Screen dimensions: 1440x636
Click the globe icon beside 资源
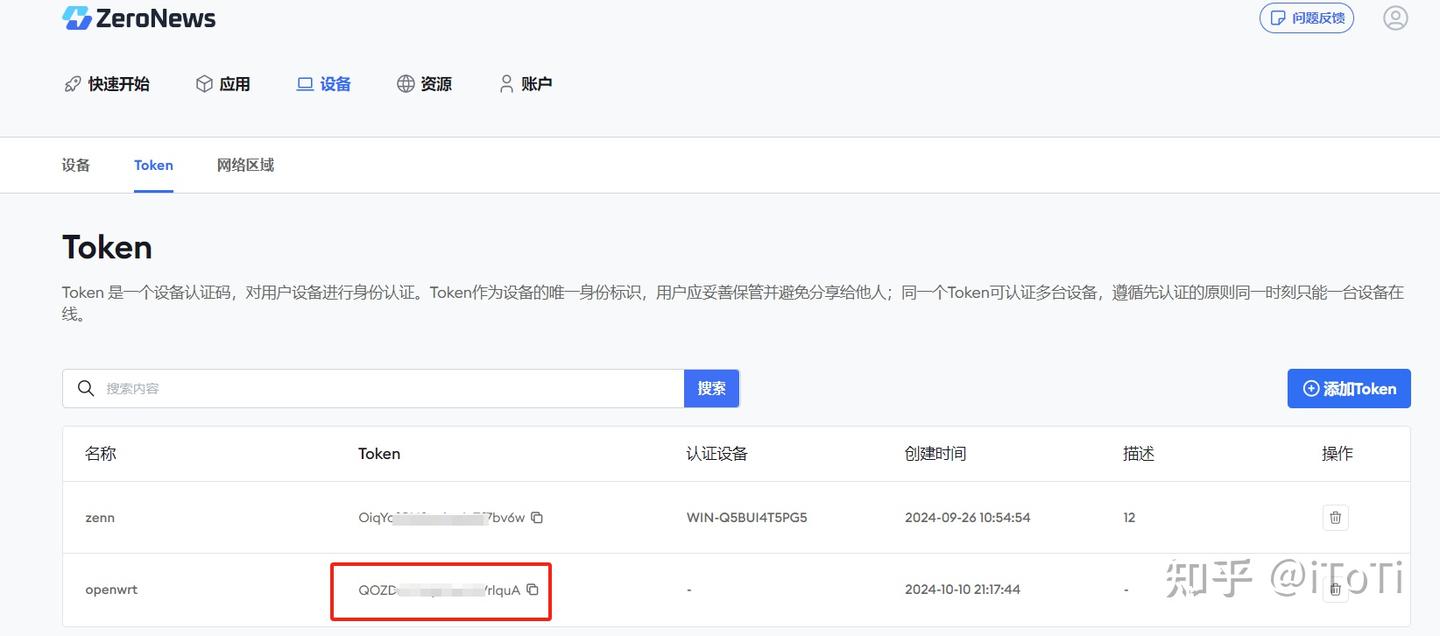tap(404, 84)
